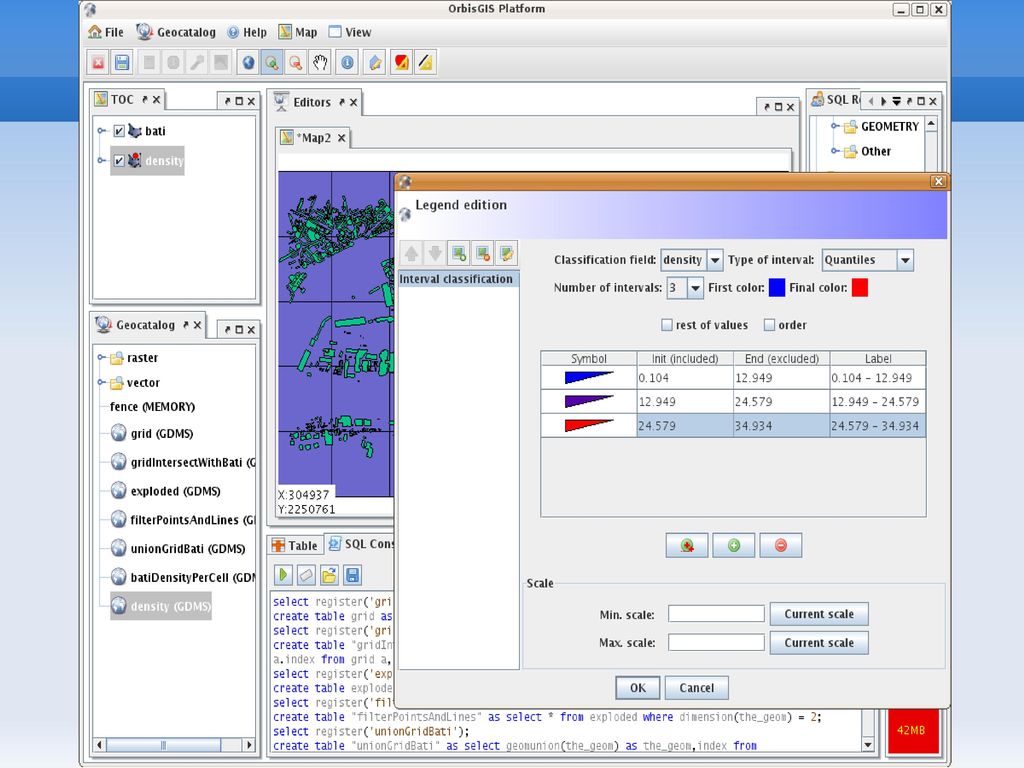Click the purple symbol for 12.949 interval
This screenshot has width=1024, height=768.
click(x=588, y=402)
